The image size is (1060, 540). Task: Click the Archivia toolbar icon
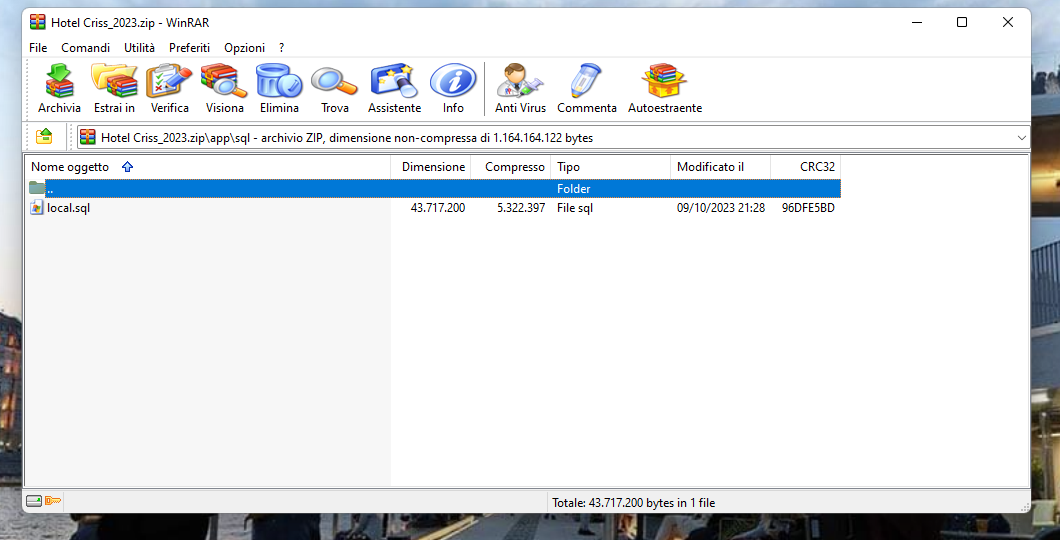coord(59,89)
